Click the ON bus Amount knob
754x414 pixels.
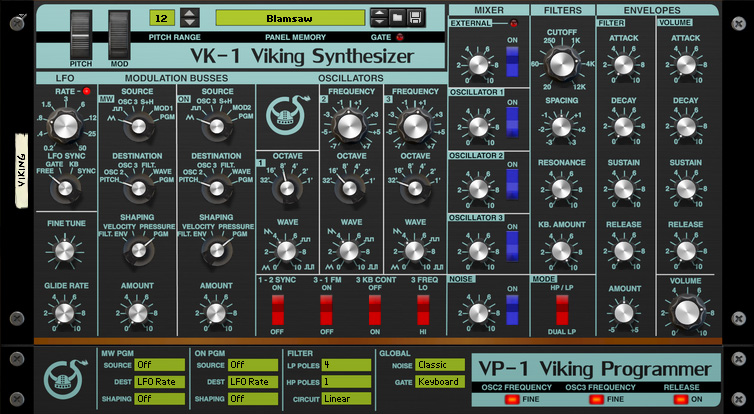click(216, 313)
